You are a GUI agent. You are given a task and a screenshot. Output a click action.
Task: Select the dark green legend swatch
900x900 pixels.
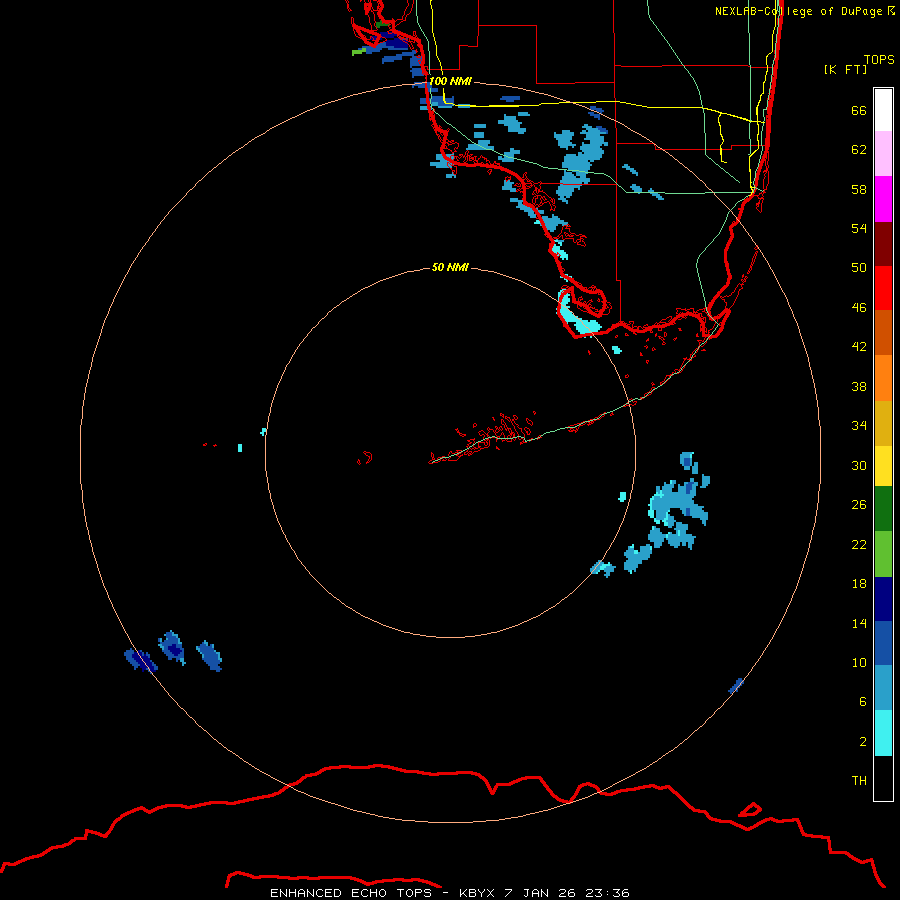pyautogui.click(x=883, y=509)
